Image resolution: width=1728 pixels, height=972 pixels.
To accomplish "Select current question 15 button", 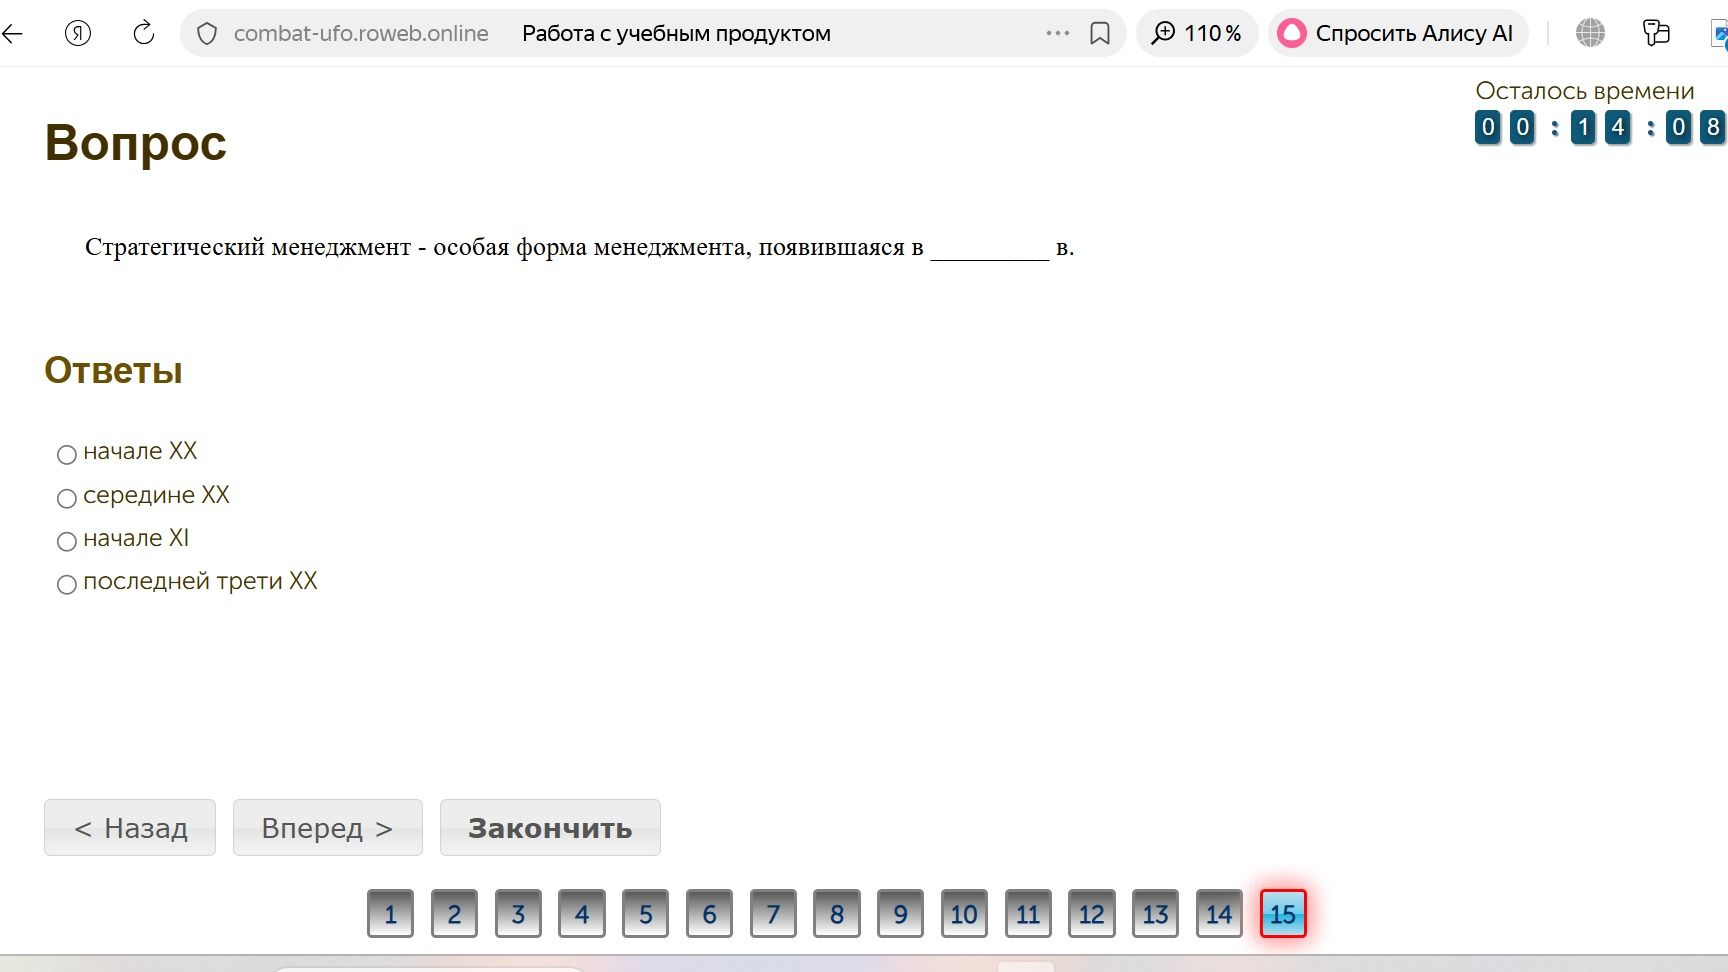I will pos(1283,914).
